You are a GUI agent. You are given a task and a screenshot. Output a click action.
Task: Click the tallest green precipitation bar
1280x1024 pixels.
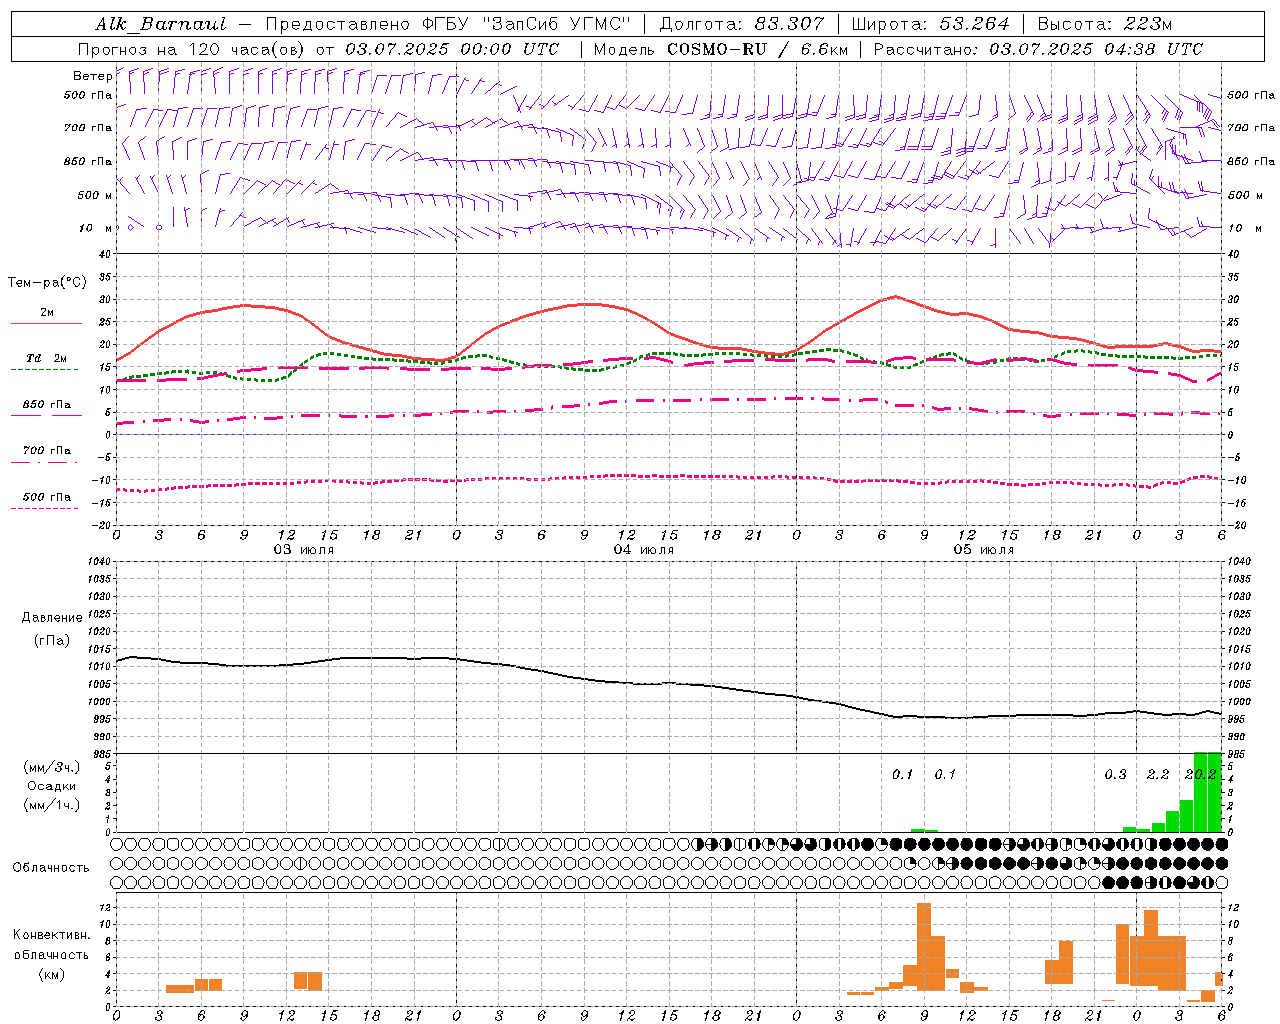pos(1208,792)
